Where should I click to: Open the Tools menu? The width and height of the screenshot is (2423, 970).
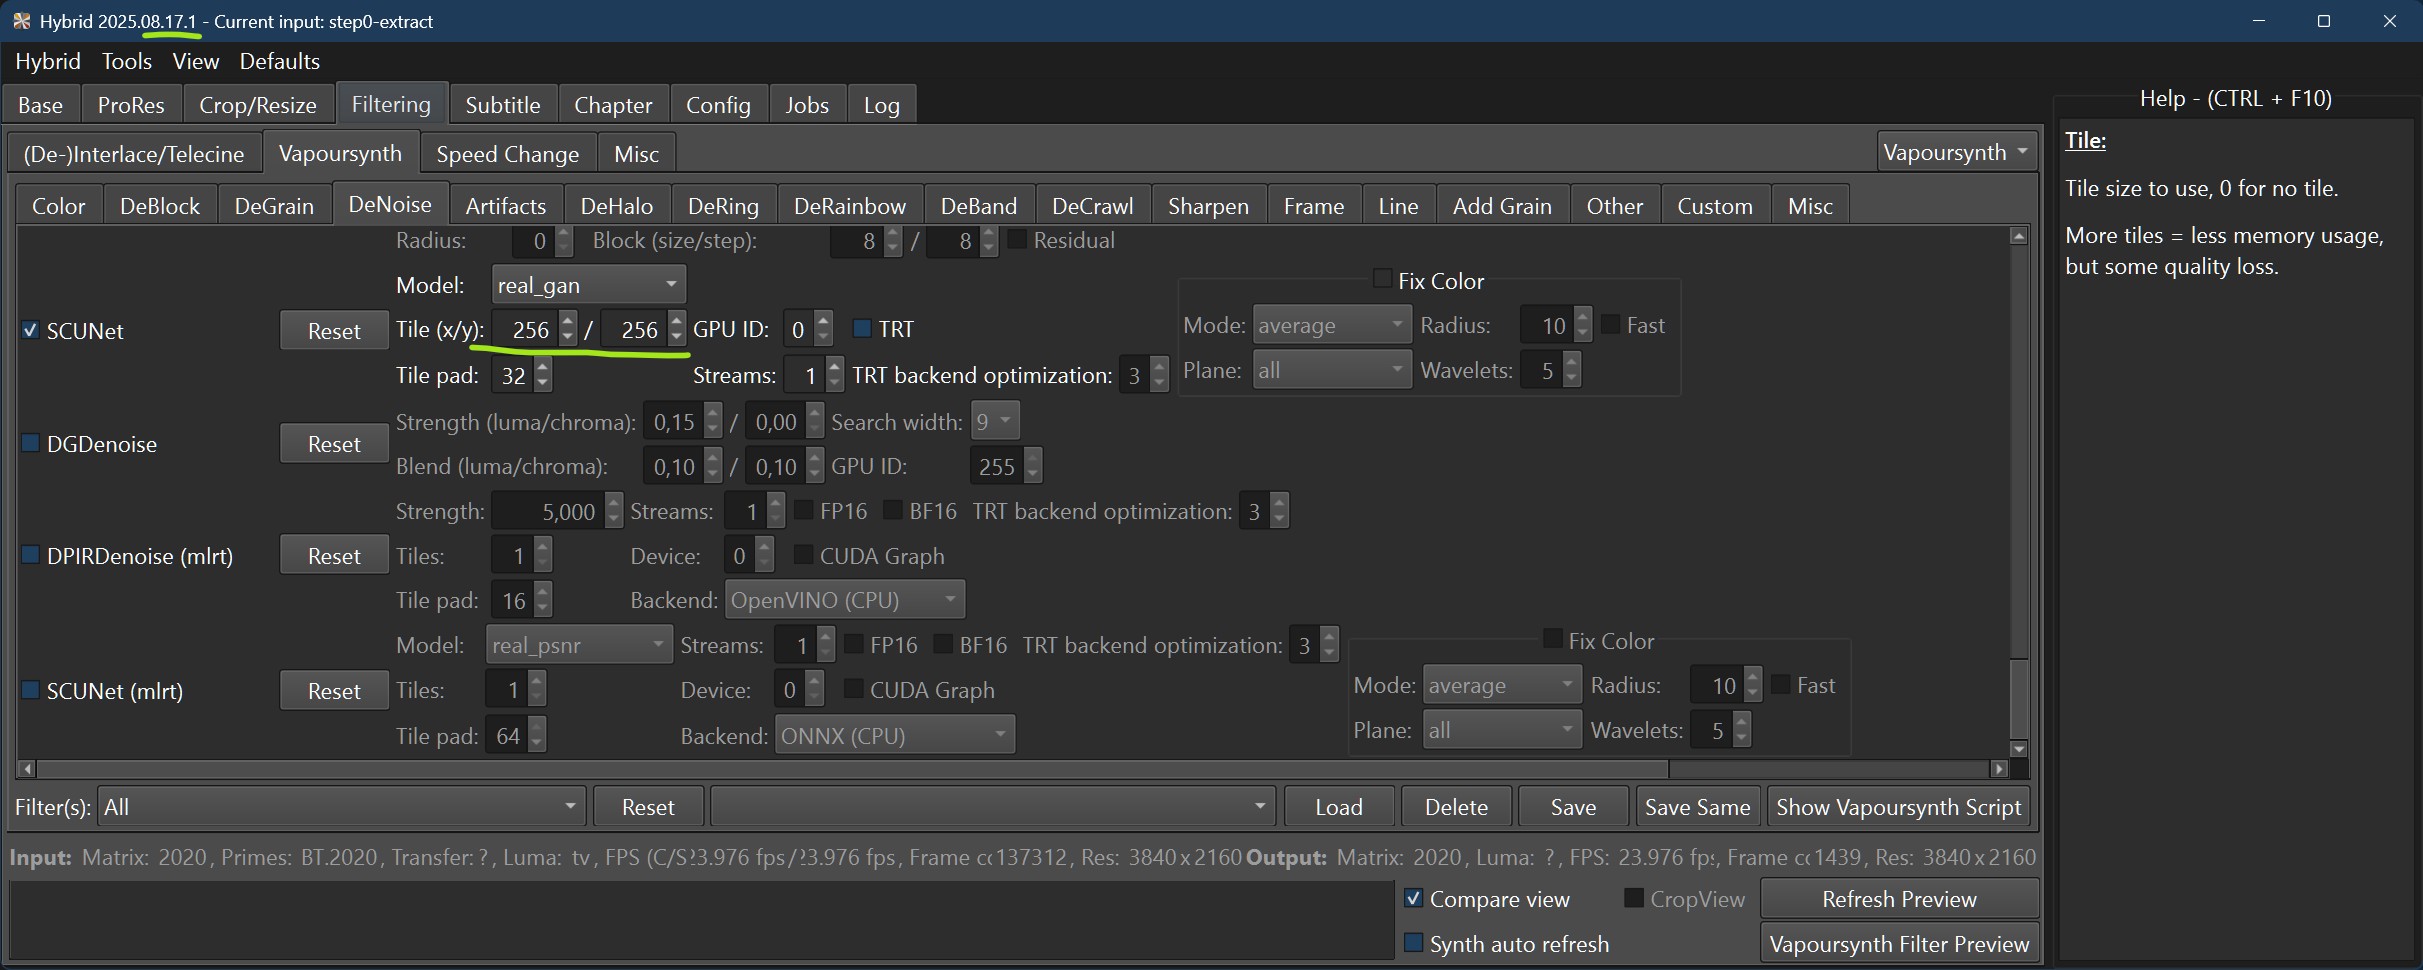(x=126, y=62)
